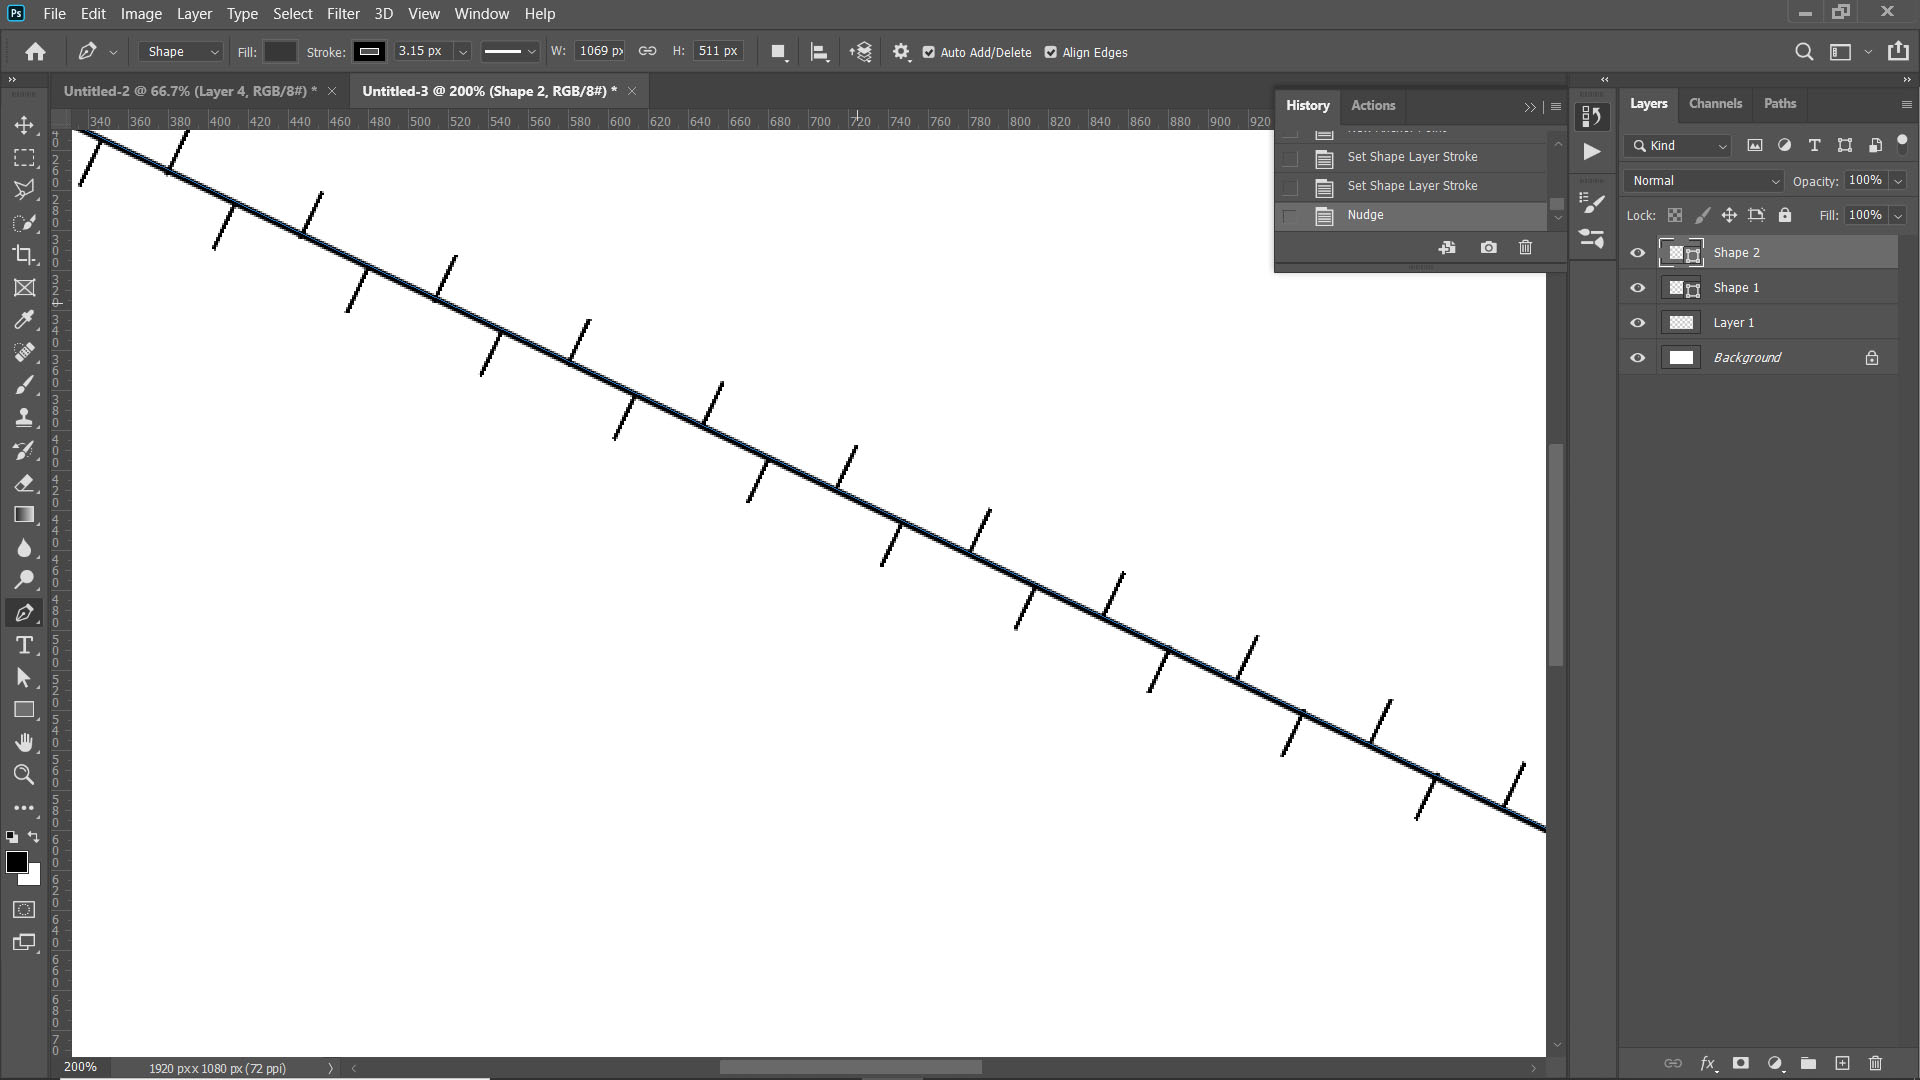Edit the shape width field
1920x1080 pixels.
point(598,51)
